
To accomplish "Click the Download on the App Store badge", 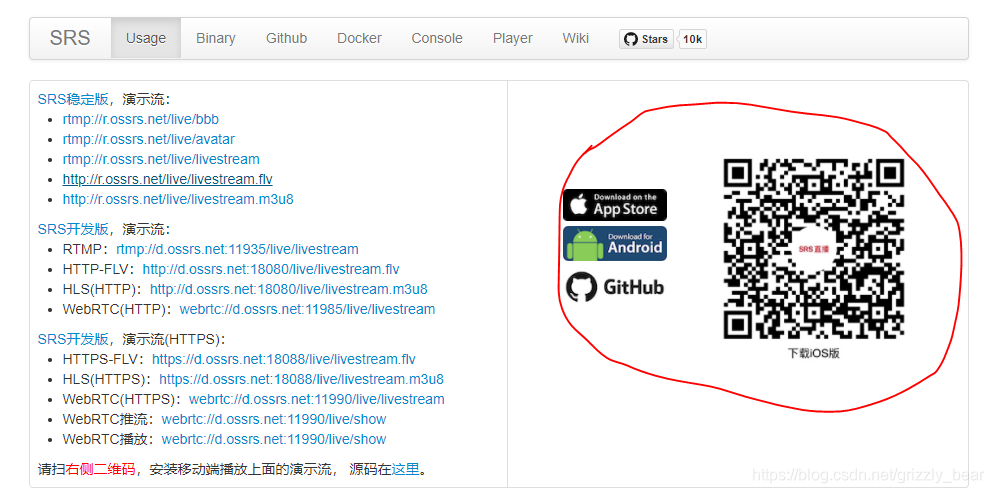I will [x=615, y=205].
